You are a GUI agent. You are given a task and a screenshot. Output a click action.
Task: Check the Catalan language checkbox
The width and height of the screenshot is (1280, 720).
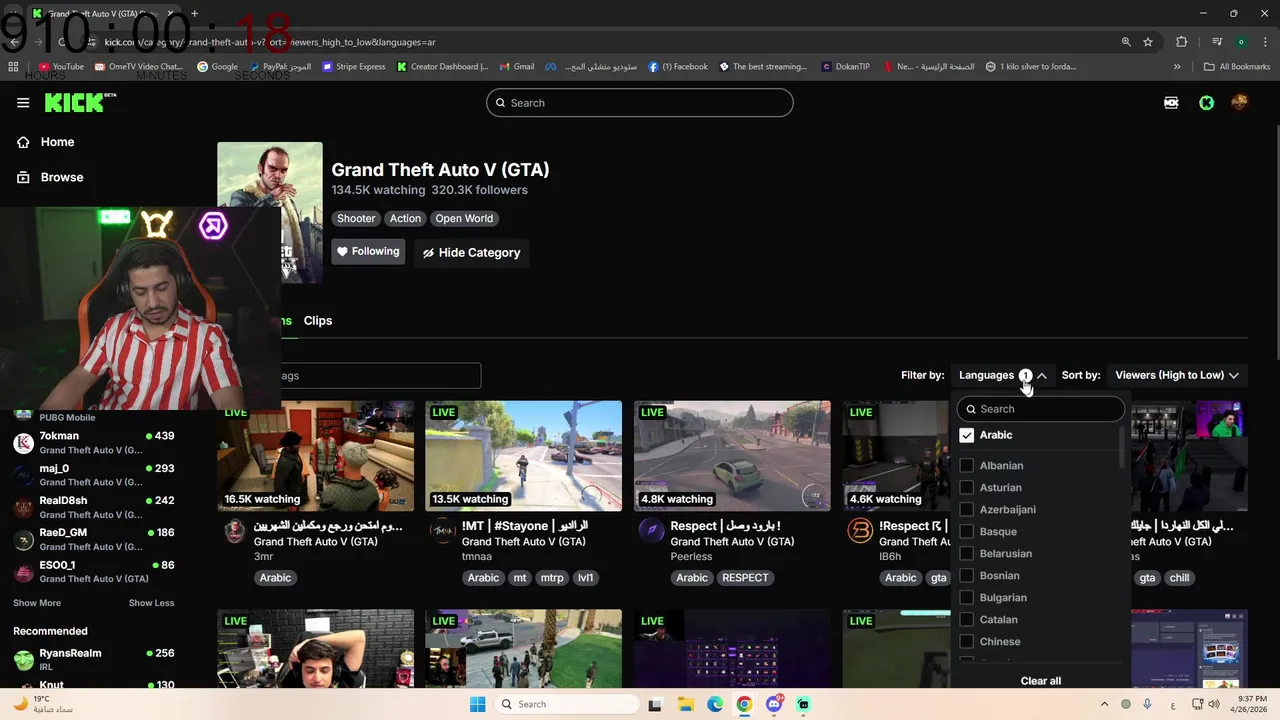(x=966, y=619)
